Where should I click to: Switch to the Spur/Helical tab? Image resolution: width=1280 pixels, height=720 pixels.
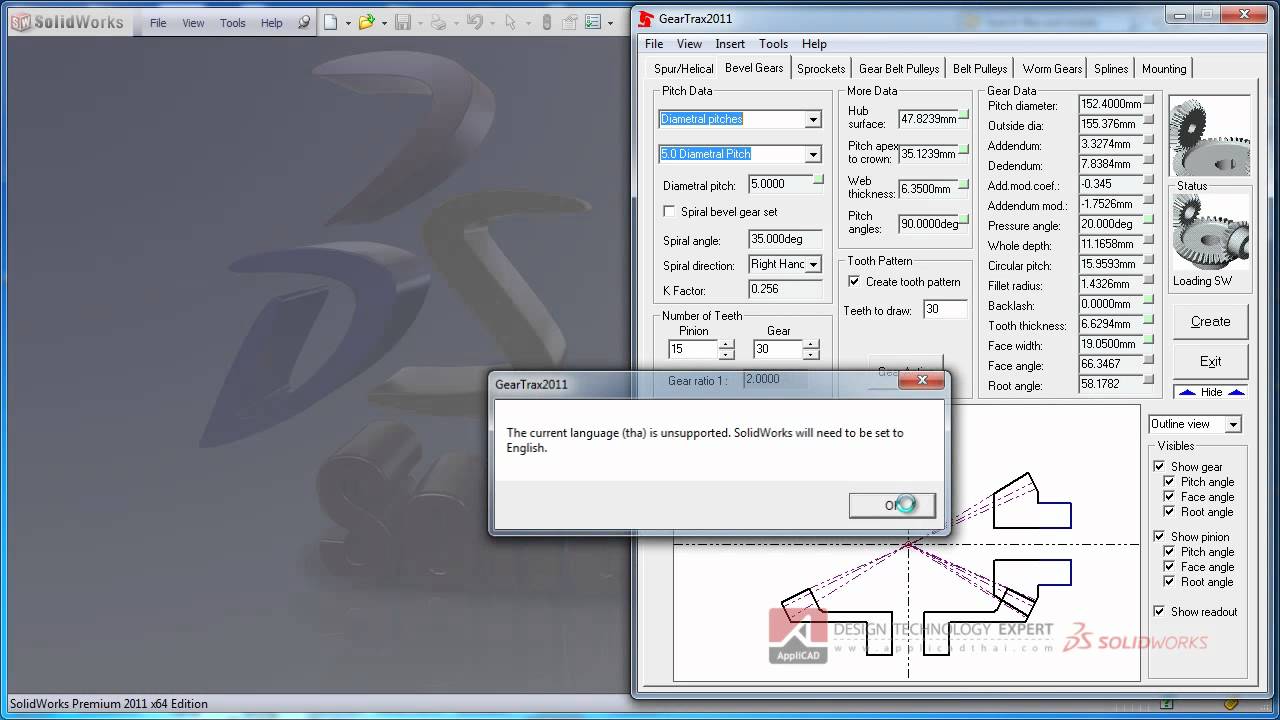[x=684, y=69]
